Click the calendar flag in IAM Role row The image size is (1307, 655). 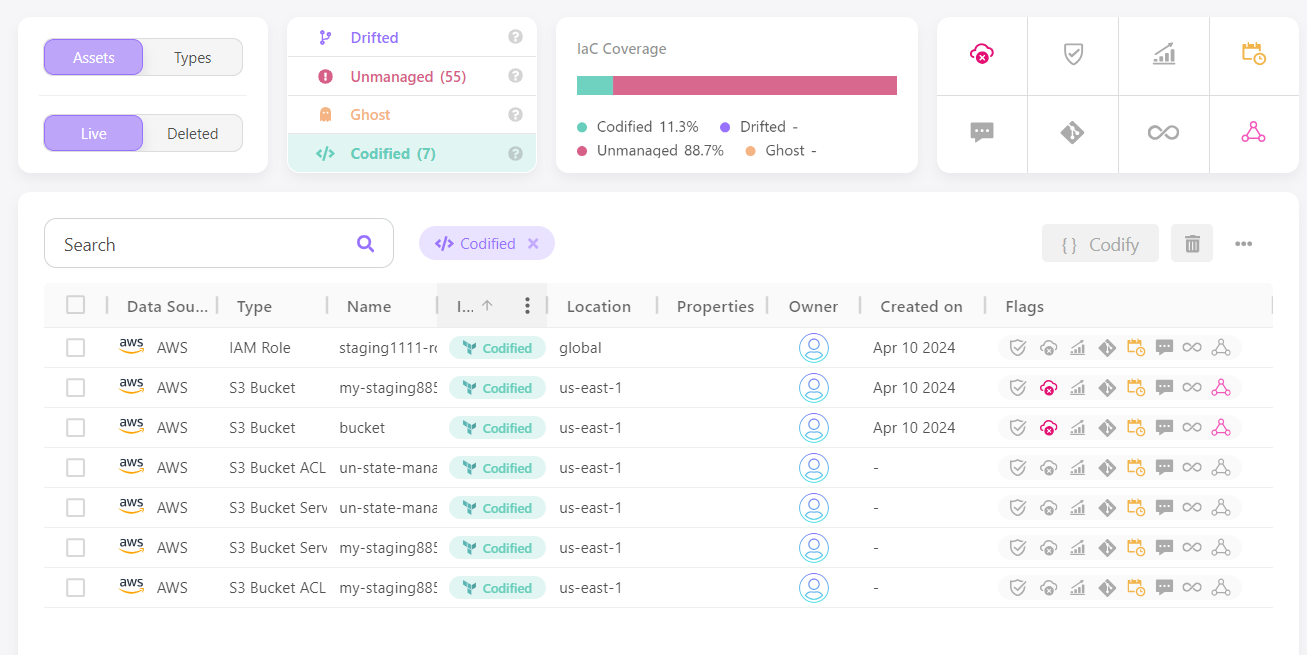(1136, 348)
